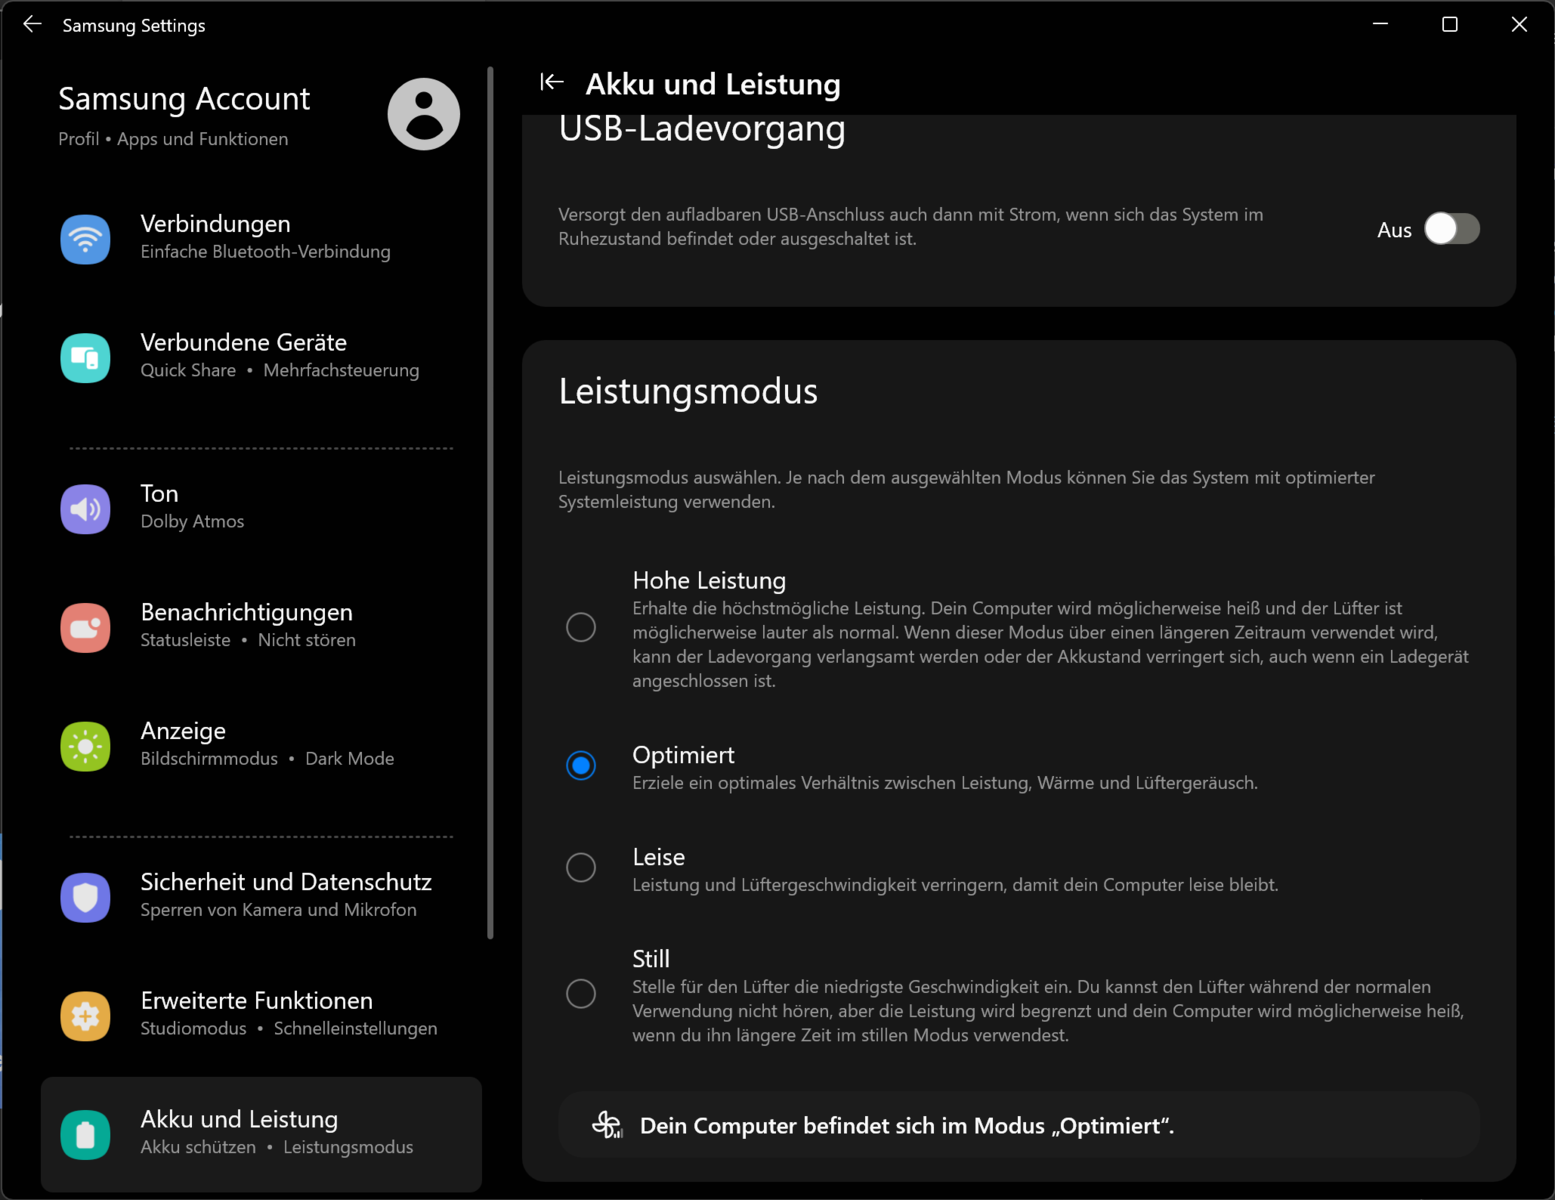The height and width of the screenshot is (1200, 1555).
Task: Minimize the Samsung Settings window
Action: [1381, 24]
